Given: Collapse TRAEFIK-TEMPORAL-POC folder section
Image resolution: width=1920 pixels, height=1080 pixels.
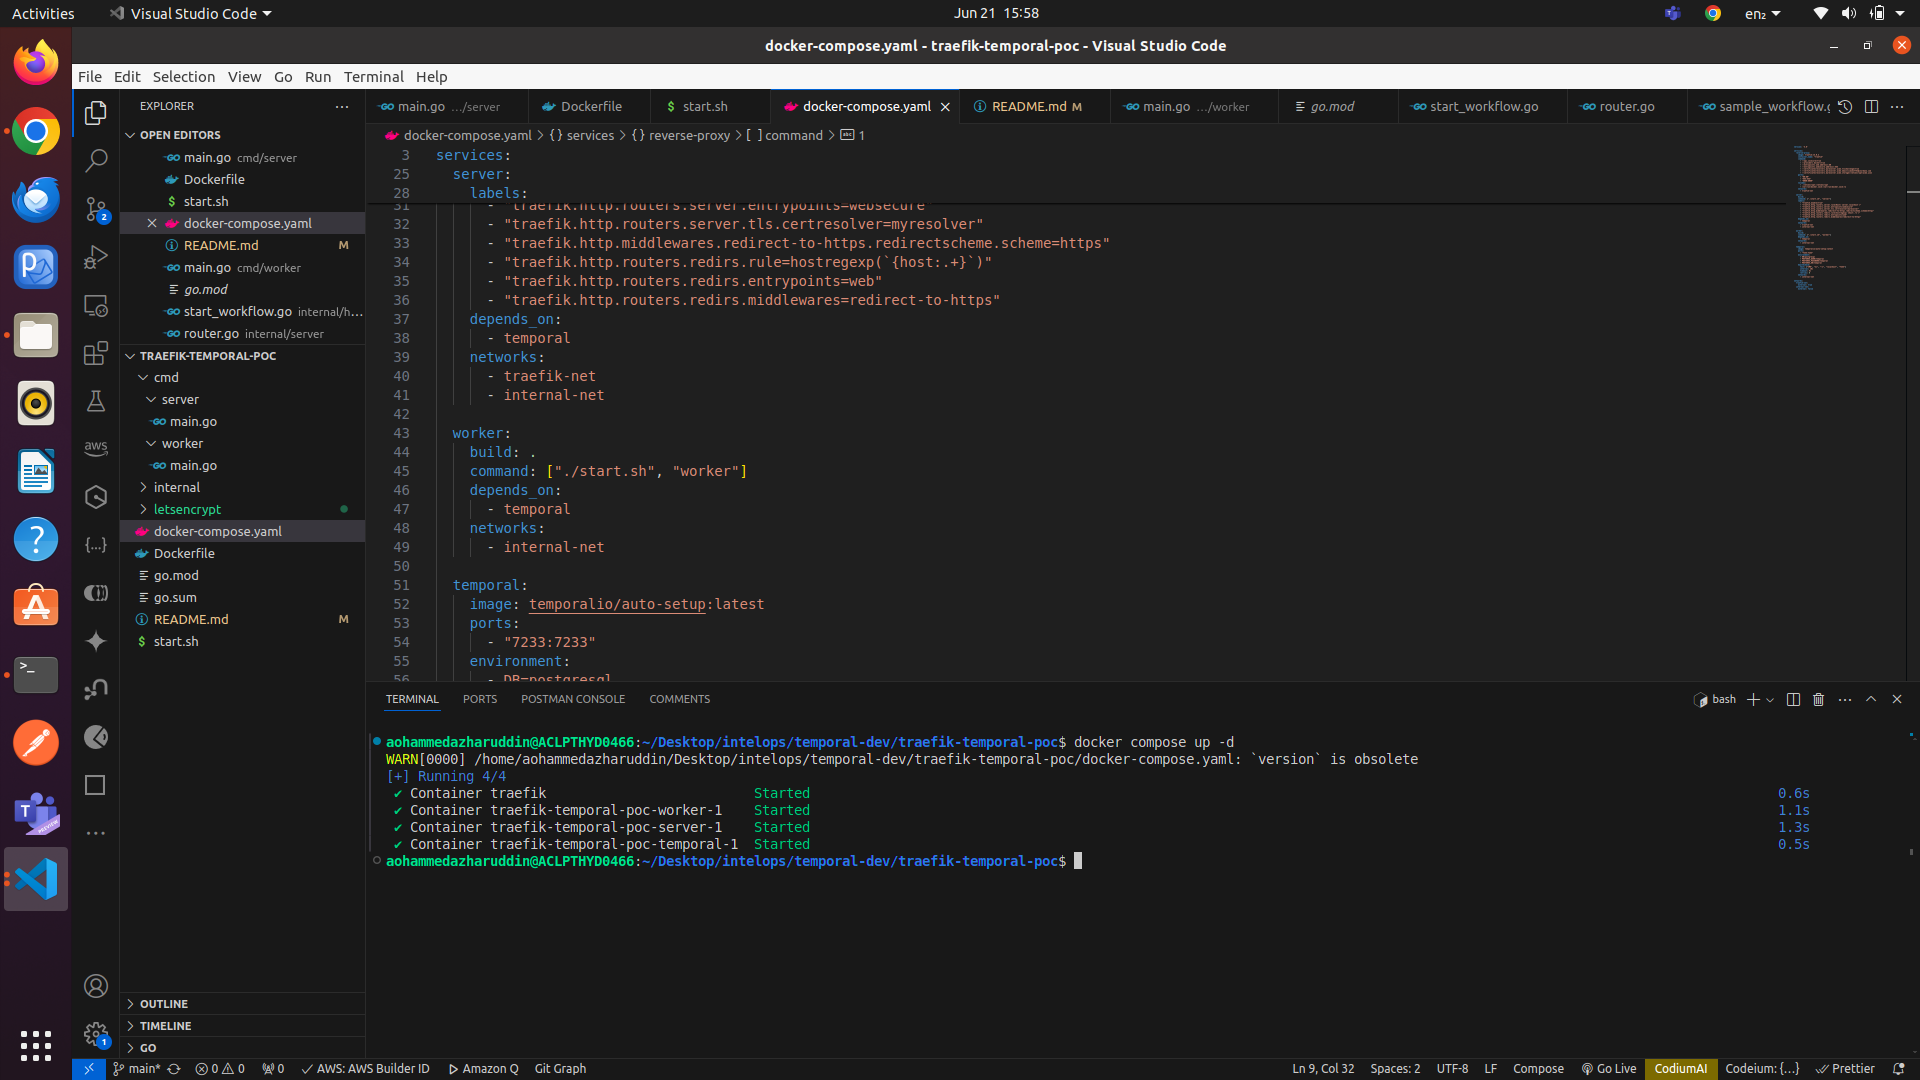Looking at the screenshot, I should [x=208, y=355].
